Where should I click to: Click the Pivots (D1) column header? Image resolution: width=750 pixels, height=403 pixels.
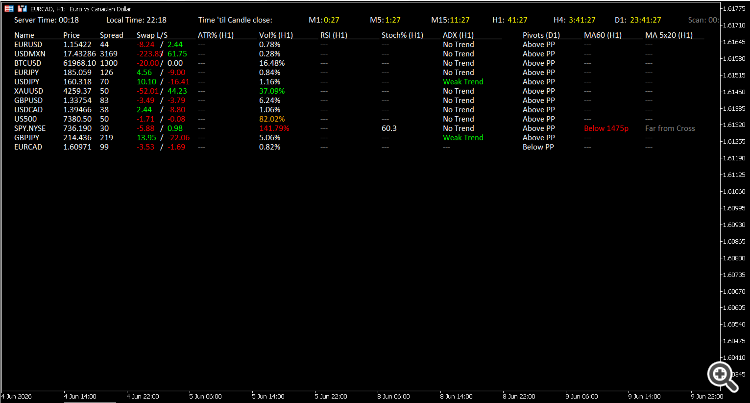[541, 35]
